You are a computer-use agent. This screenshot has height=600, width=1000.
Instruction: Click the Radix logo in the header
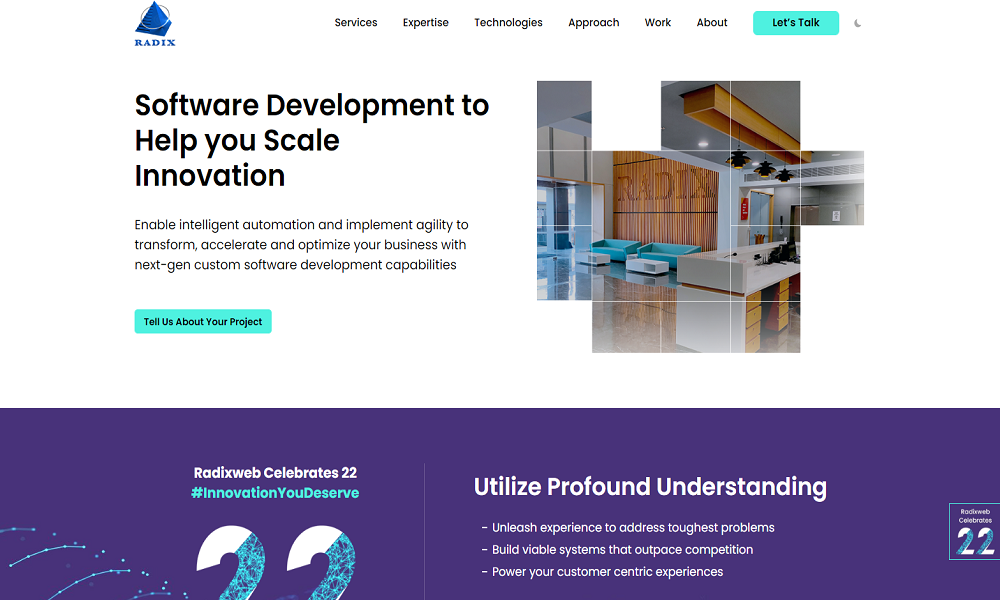point(155,24)
